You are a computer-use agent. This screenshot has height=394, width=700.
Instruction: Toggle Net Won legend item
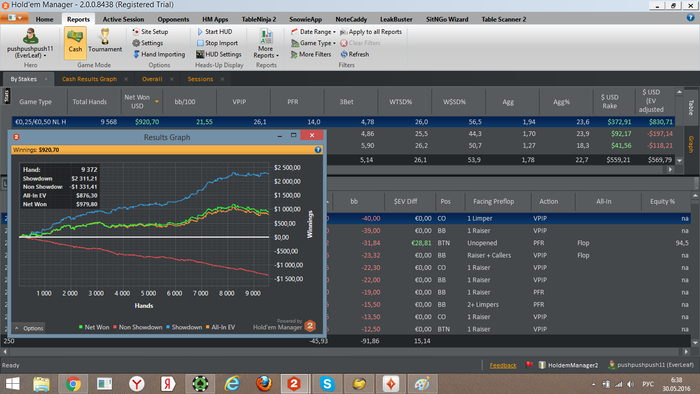coord(94,327)
